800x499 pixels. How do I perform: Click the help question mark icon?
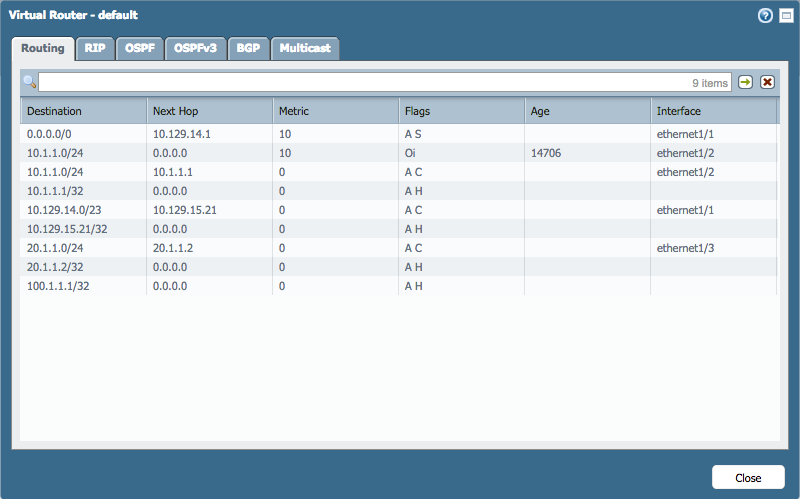click(766, 16)
